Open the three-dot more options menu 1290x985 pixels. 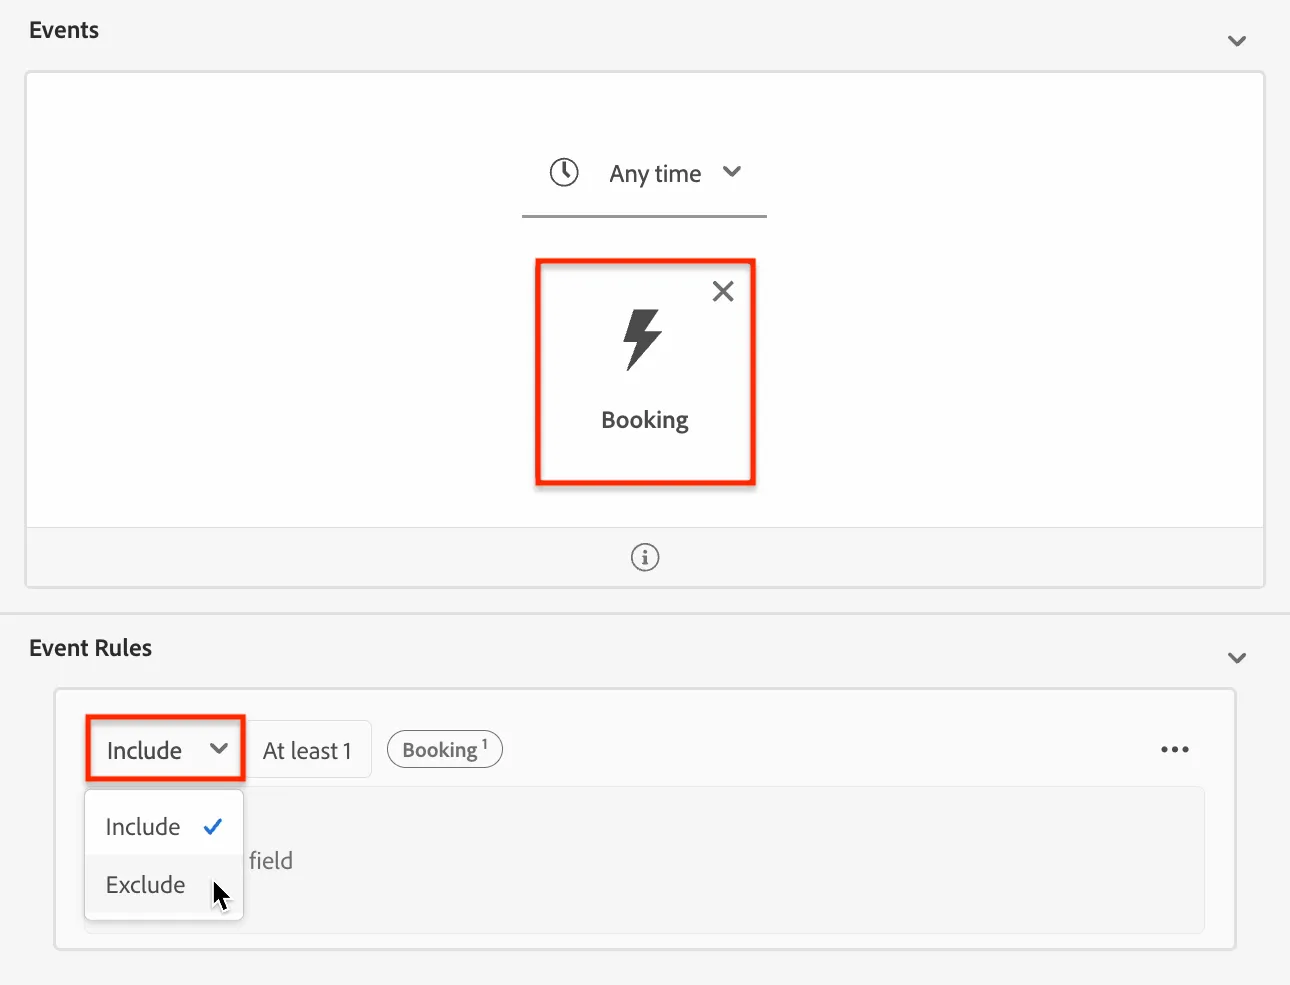(1175, 749)
